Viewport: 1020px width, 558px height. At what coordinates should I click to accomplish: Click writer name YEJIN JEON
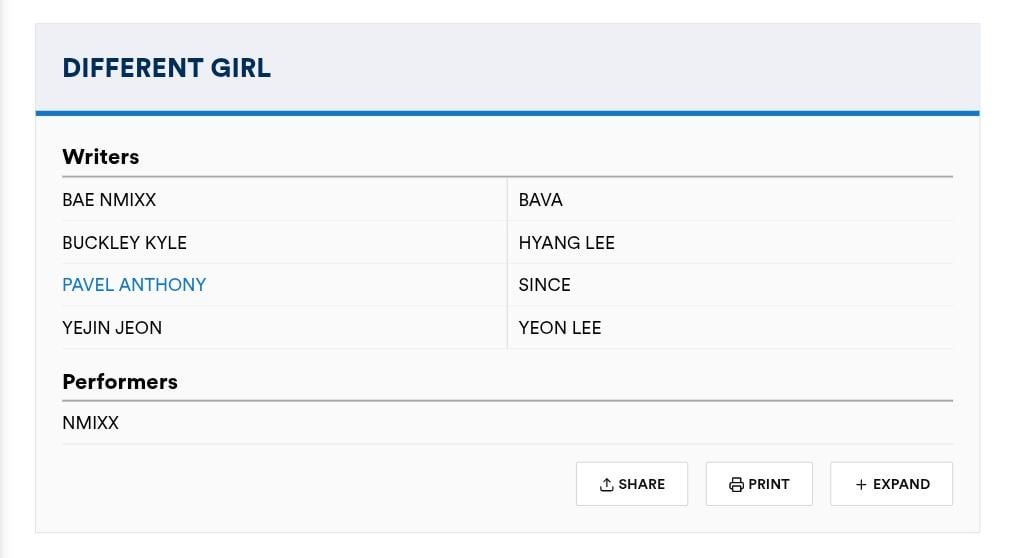[x=112, y=328]
